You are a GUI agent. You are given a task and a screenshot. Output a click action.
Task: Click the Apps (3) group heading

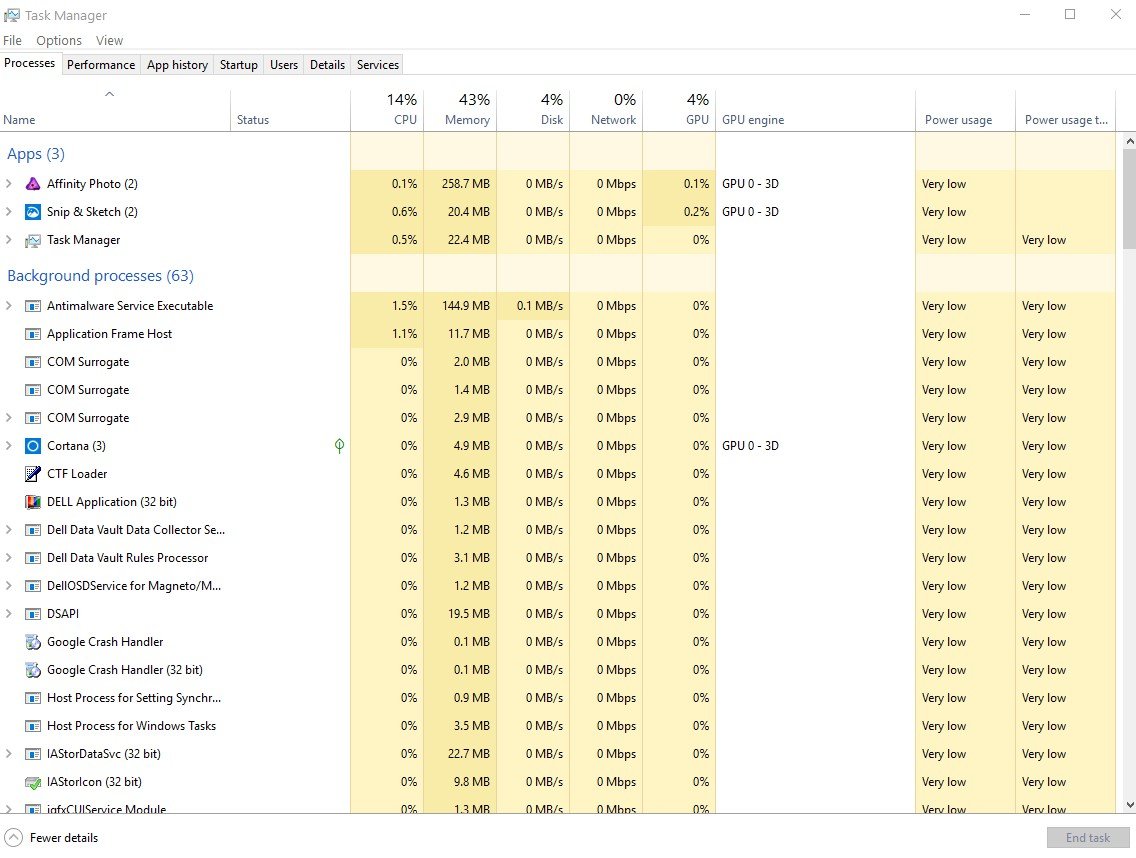coord(36,154)
